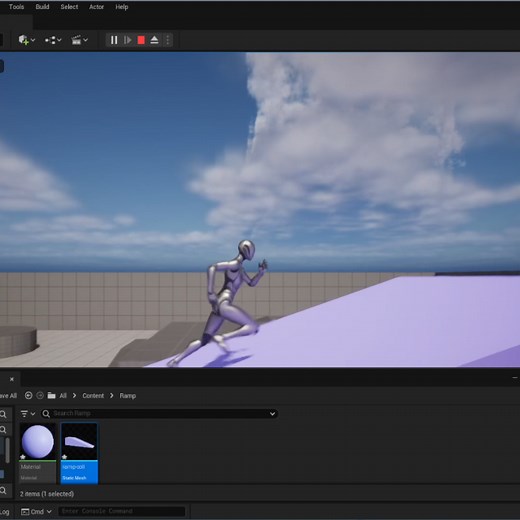The width and height of the screenshot is (520, 520).
Task: Click the eject from player icon
Action: click(154, 40)
